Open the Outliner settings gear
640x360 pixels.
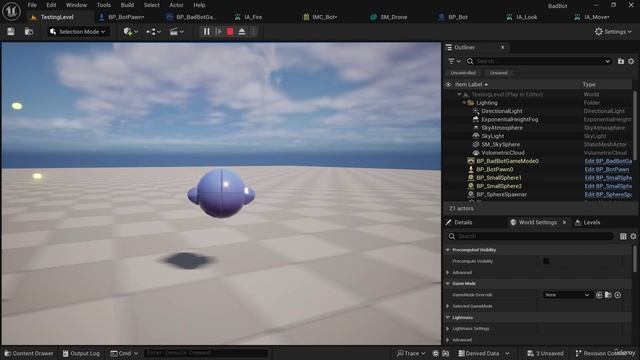[x=631, y=61]
